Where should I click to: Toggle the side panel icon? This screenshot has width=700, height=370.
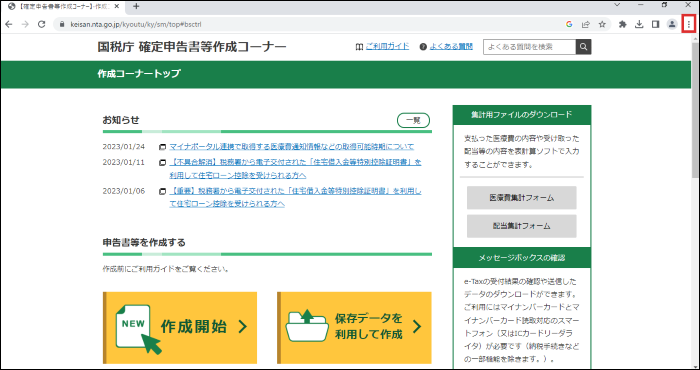[655, 25]
